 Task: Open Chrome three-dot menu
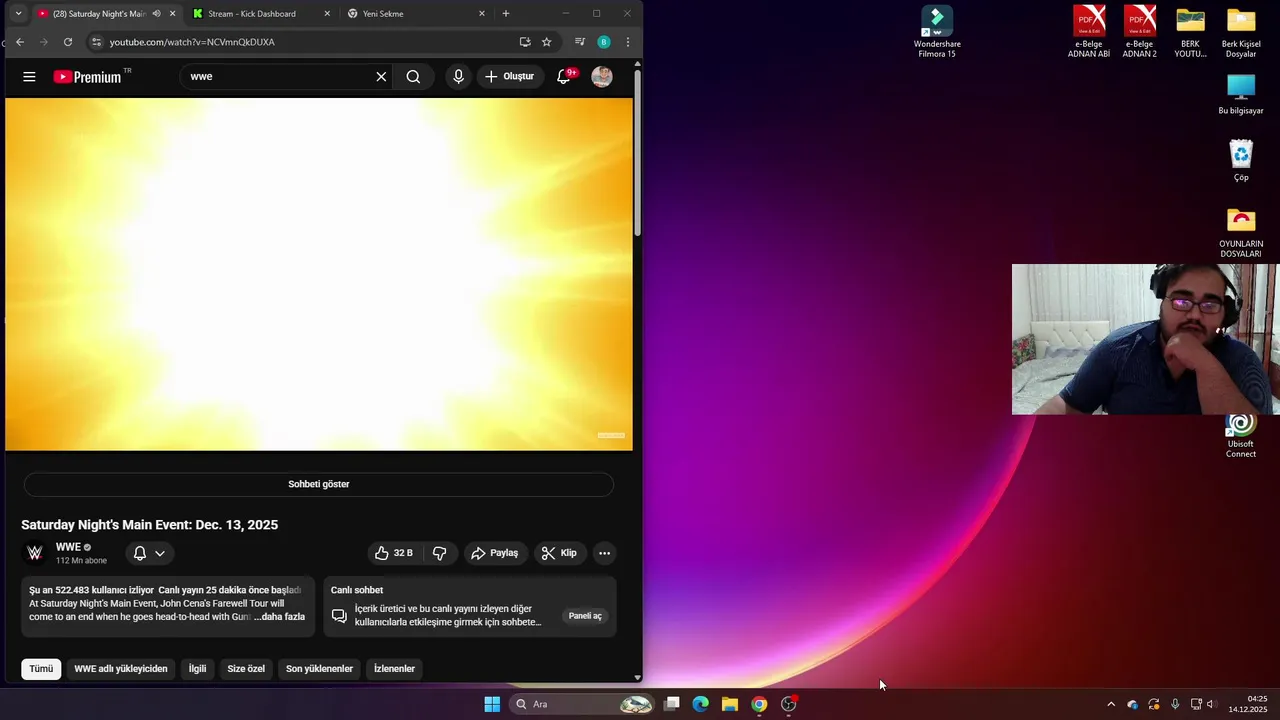coord(628,42)
